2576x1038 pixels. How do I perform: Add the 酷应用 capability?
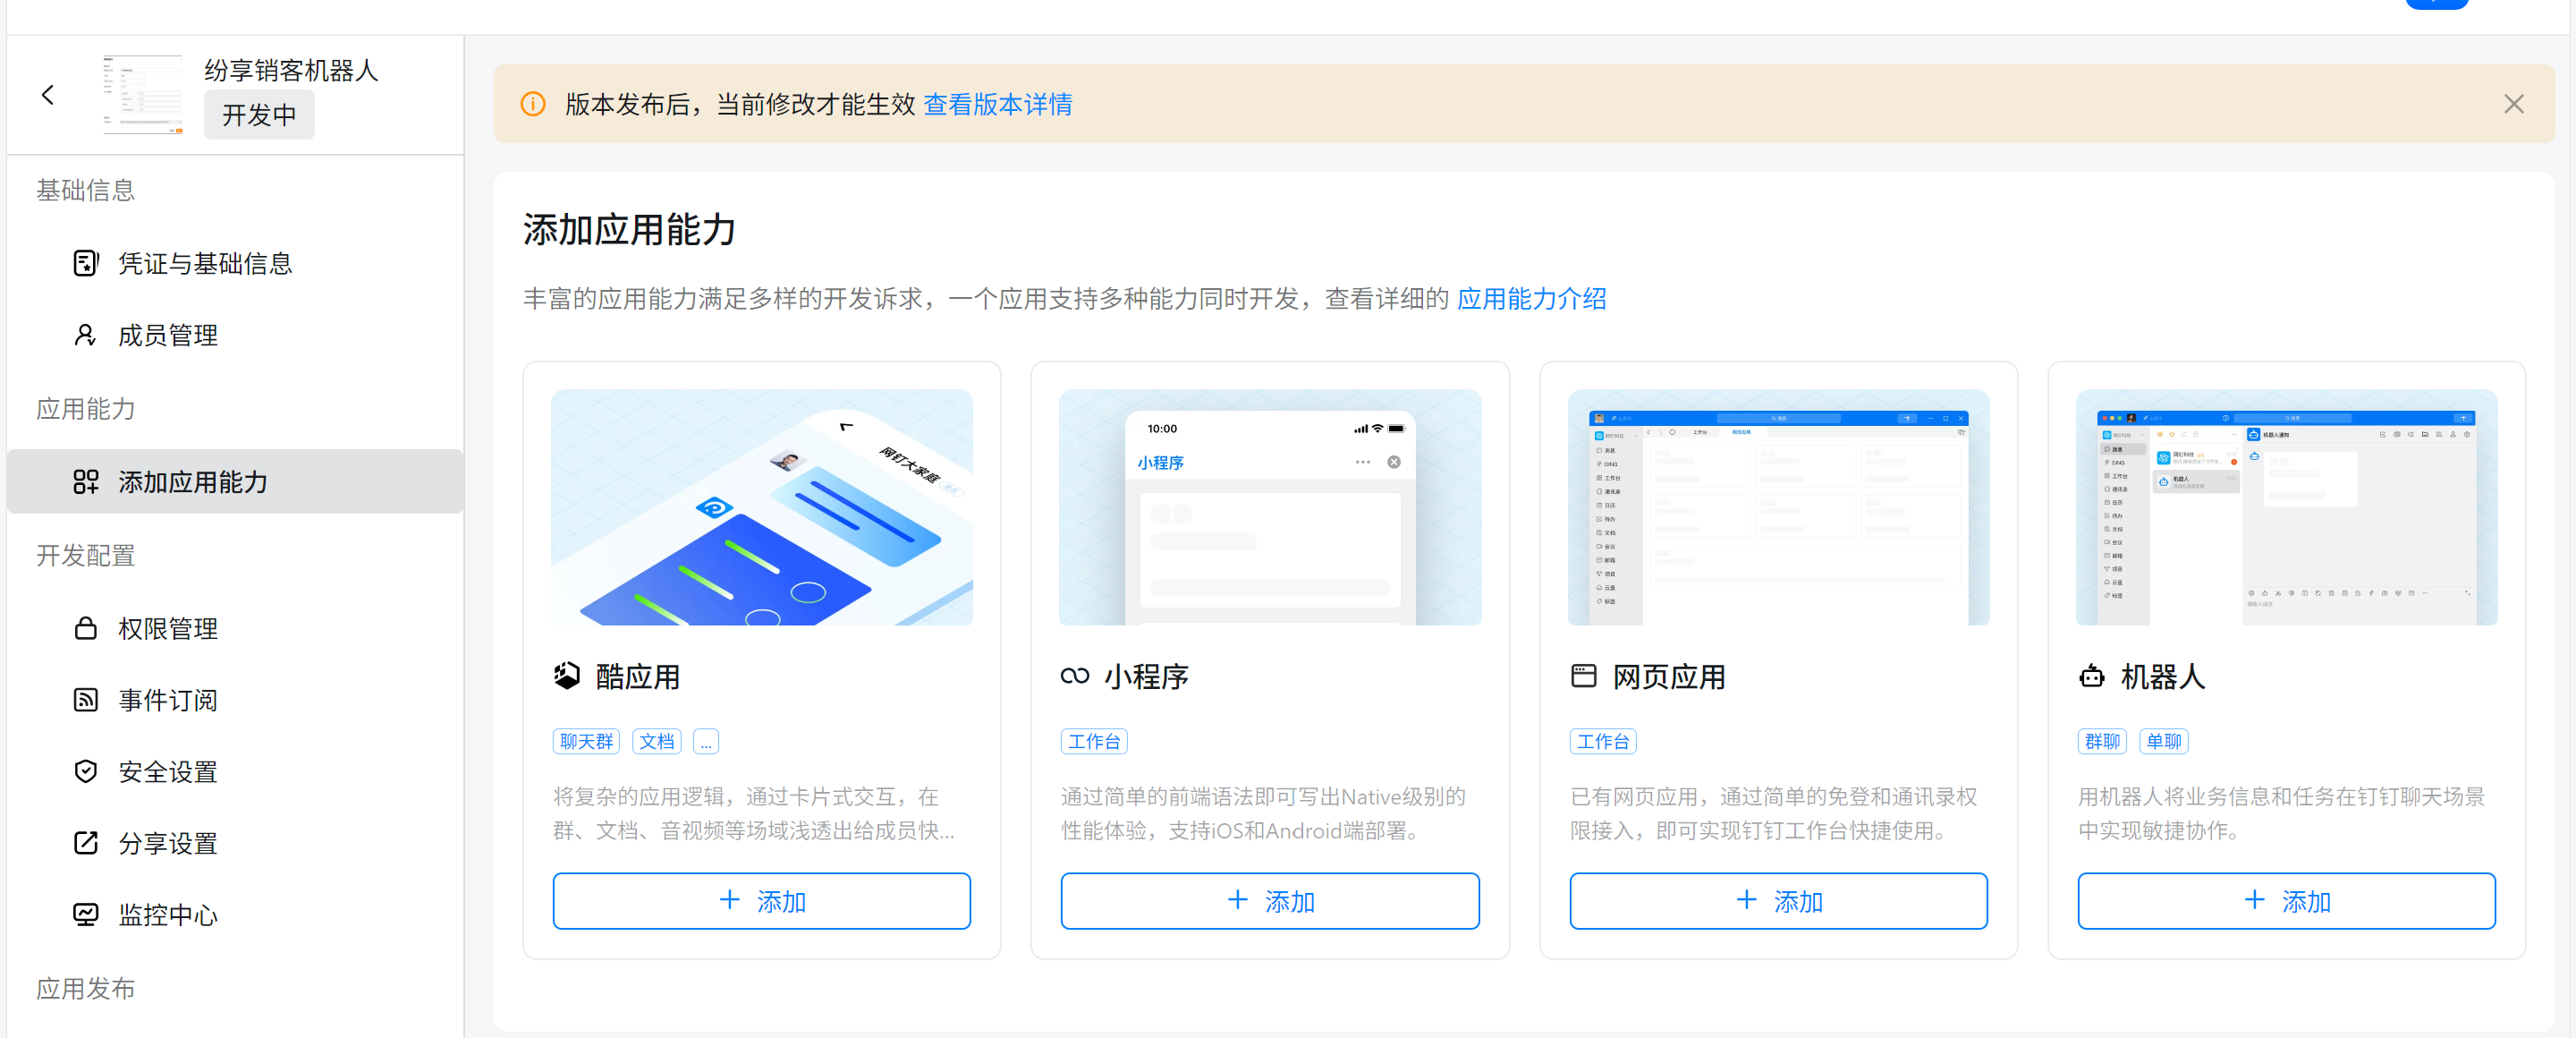[761, 901]
